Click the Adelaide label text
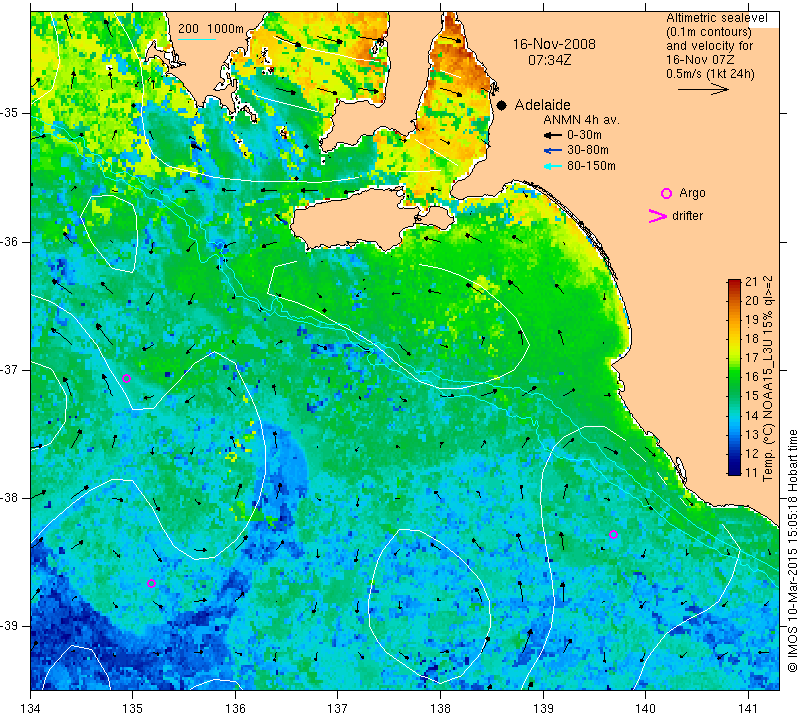Screen dimensions: 800x720 (542, 105)
